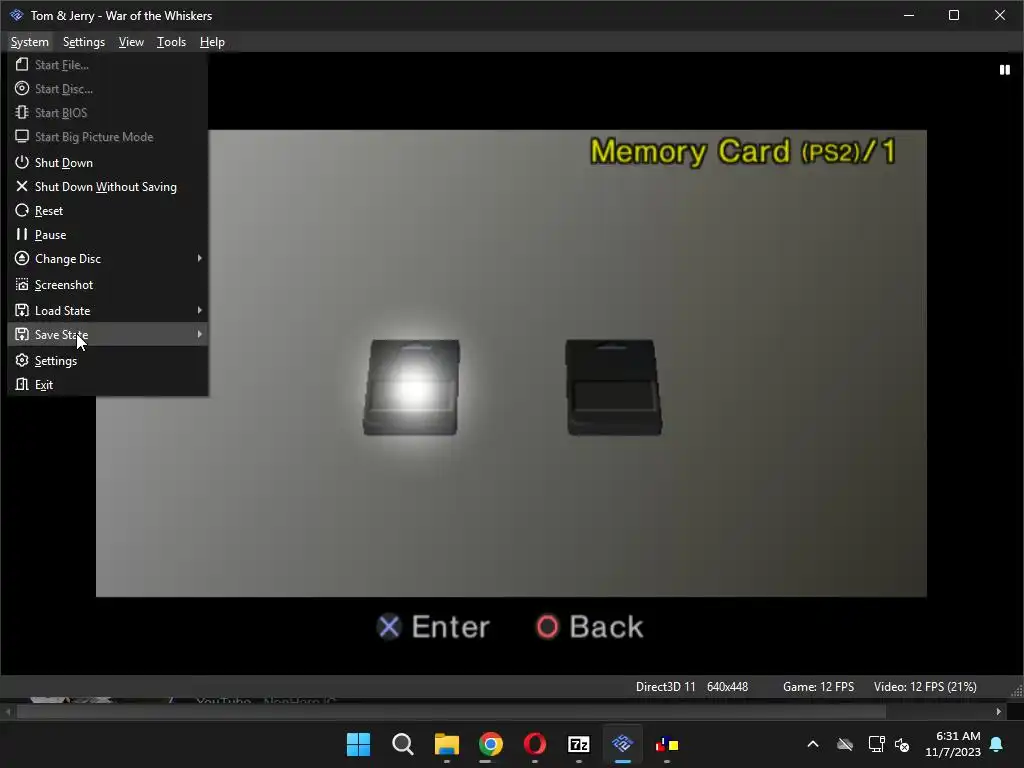Click the pause indicator in top-right corner
Screen dimensions: 1024x768
pos(1004,70)
